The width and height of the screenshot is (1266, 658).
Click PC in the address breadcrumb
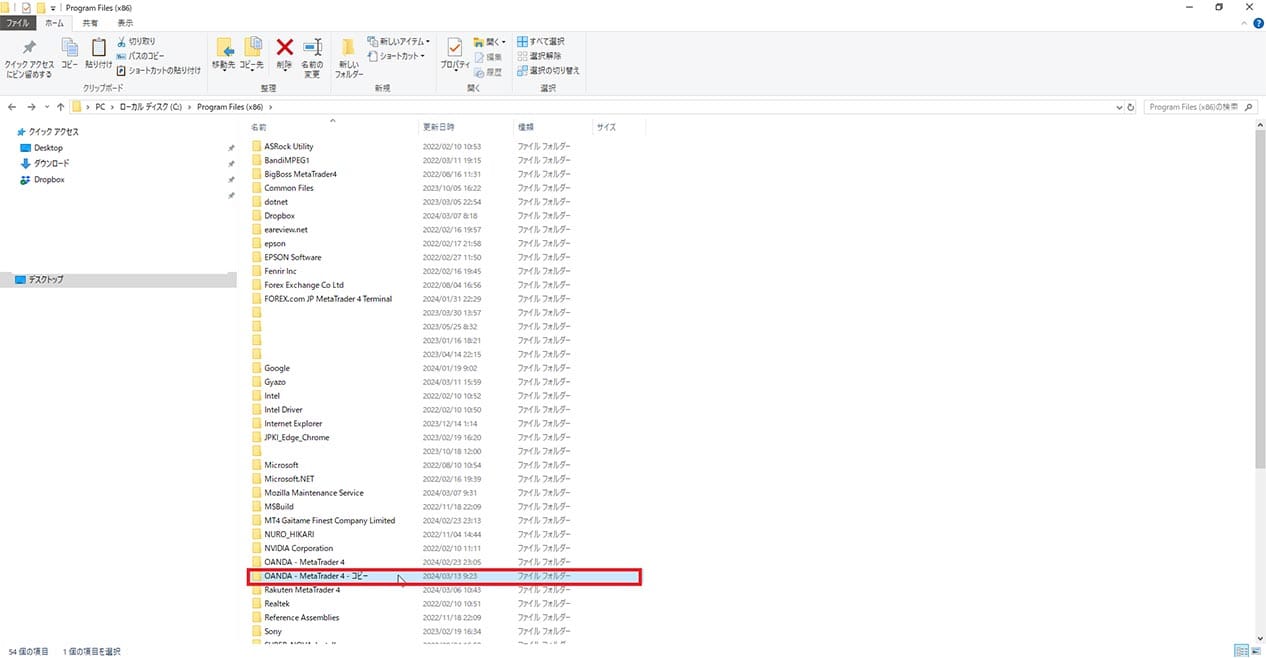tap(100, 106)
